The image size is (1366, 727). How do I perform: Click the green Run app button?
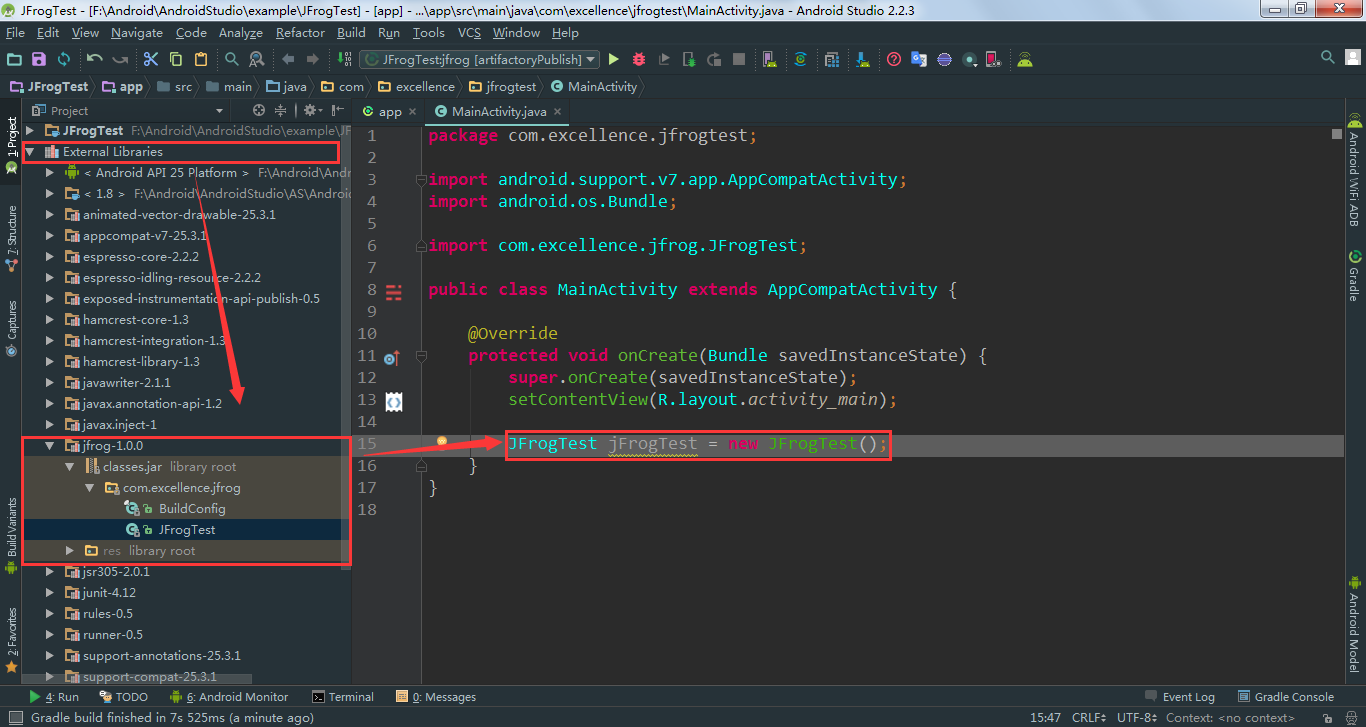(614, 60)
